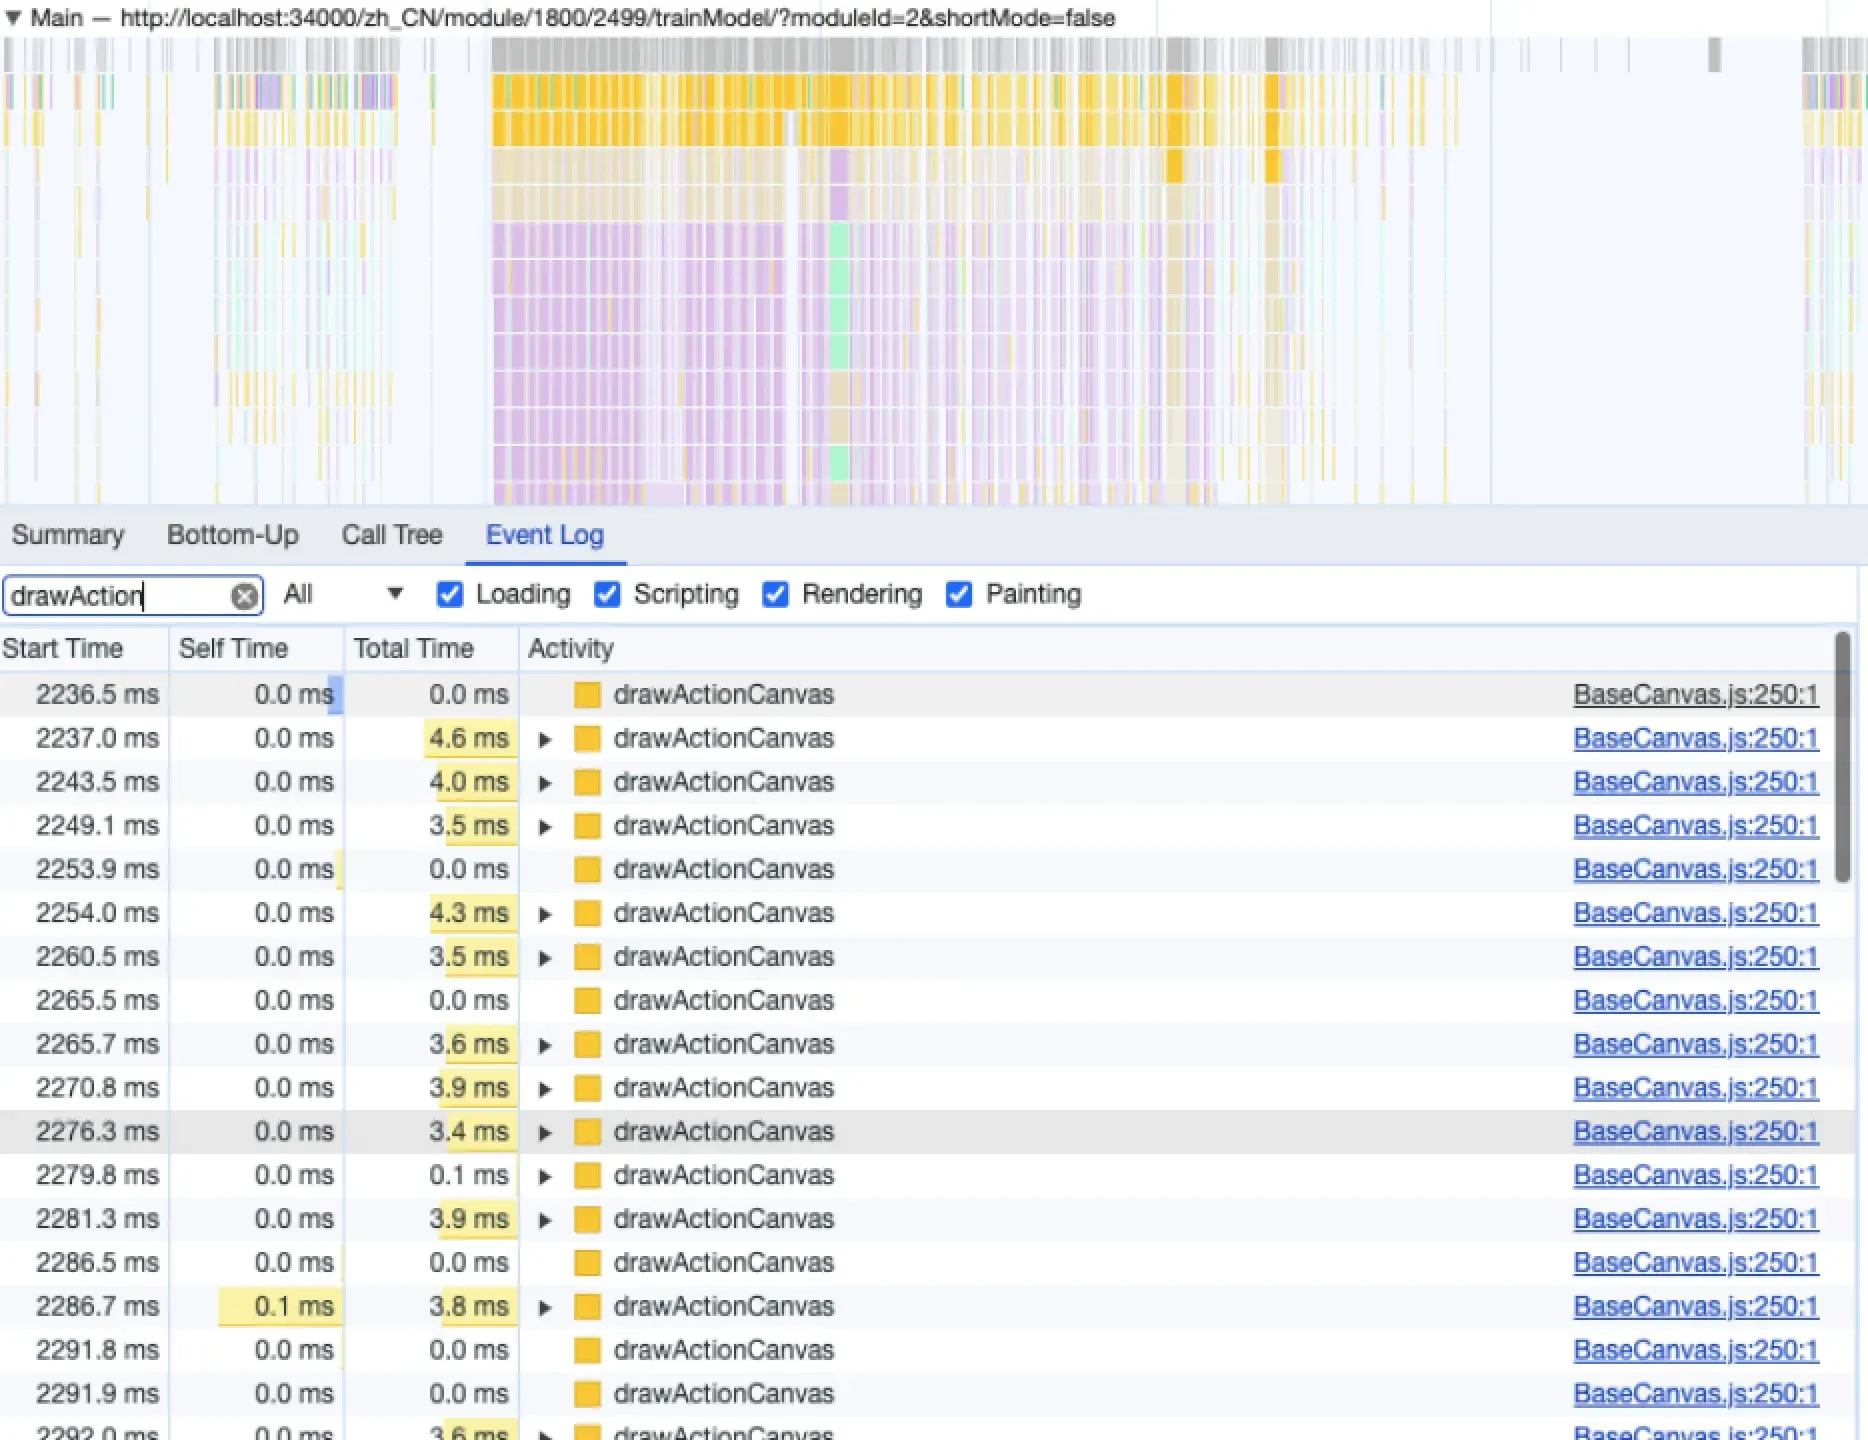
Task: Open BaseCanvas.js:250:1 link in 2270.8 ms row
Action: 1695,1088
